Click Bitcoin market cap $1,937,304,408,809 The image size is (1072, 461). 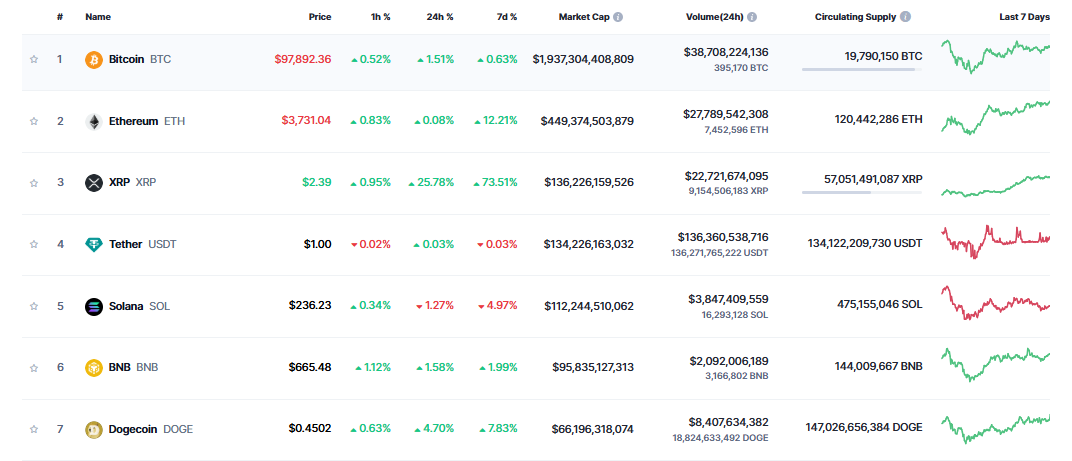point(583,60)
